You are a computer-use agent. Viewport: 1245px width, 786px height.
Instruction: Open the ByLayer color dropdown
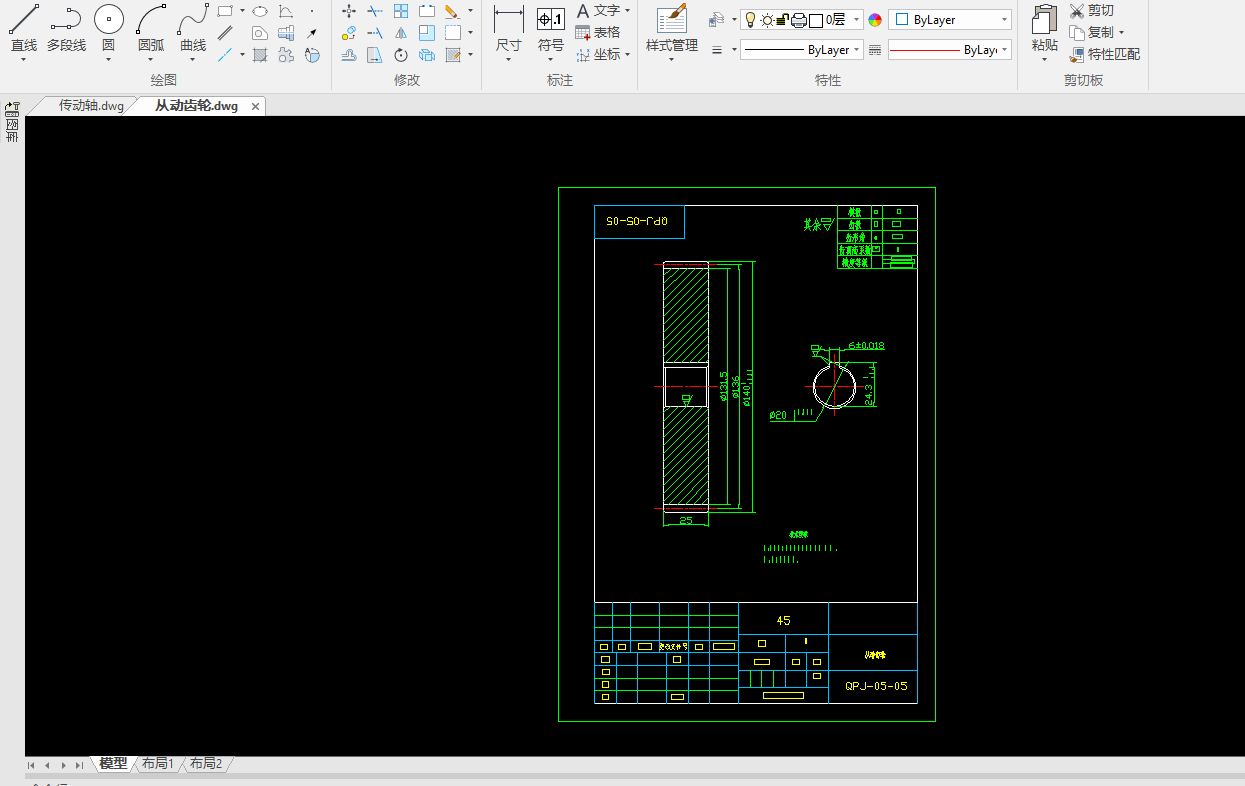pyautogui.click(x=949, y=20)
